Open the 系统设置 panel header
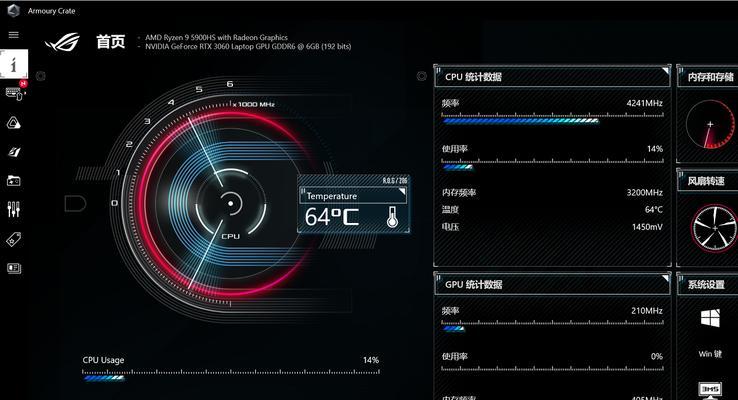This screenshot has height=400, width=738. 707,284
